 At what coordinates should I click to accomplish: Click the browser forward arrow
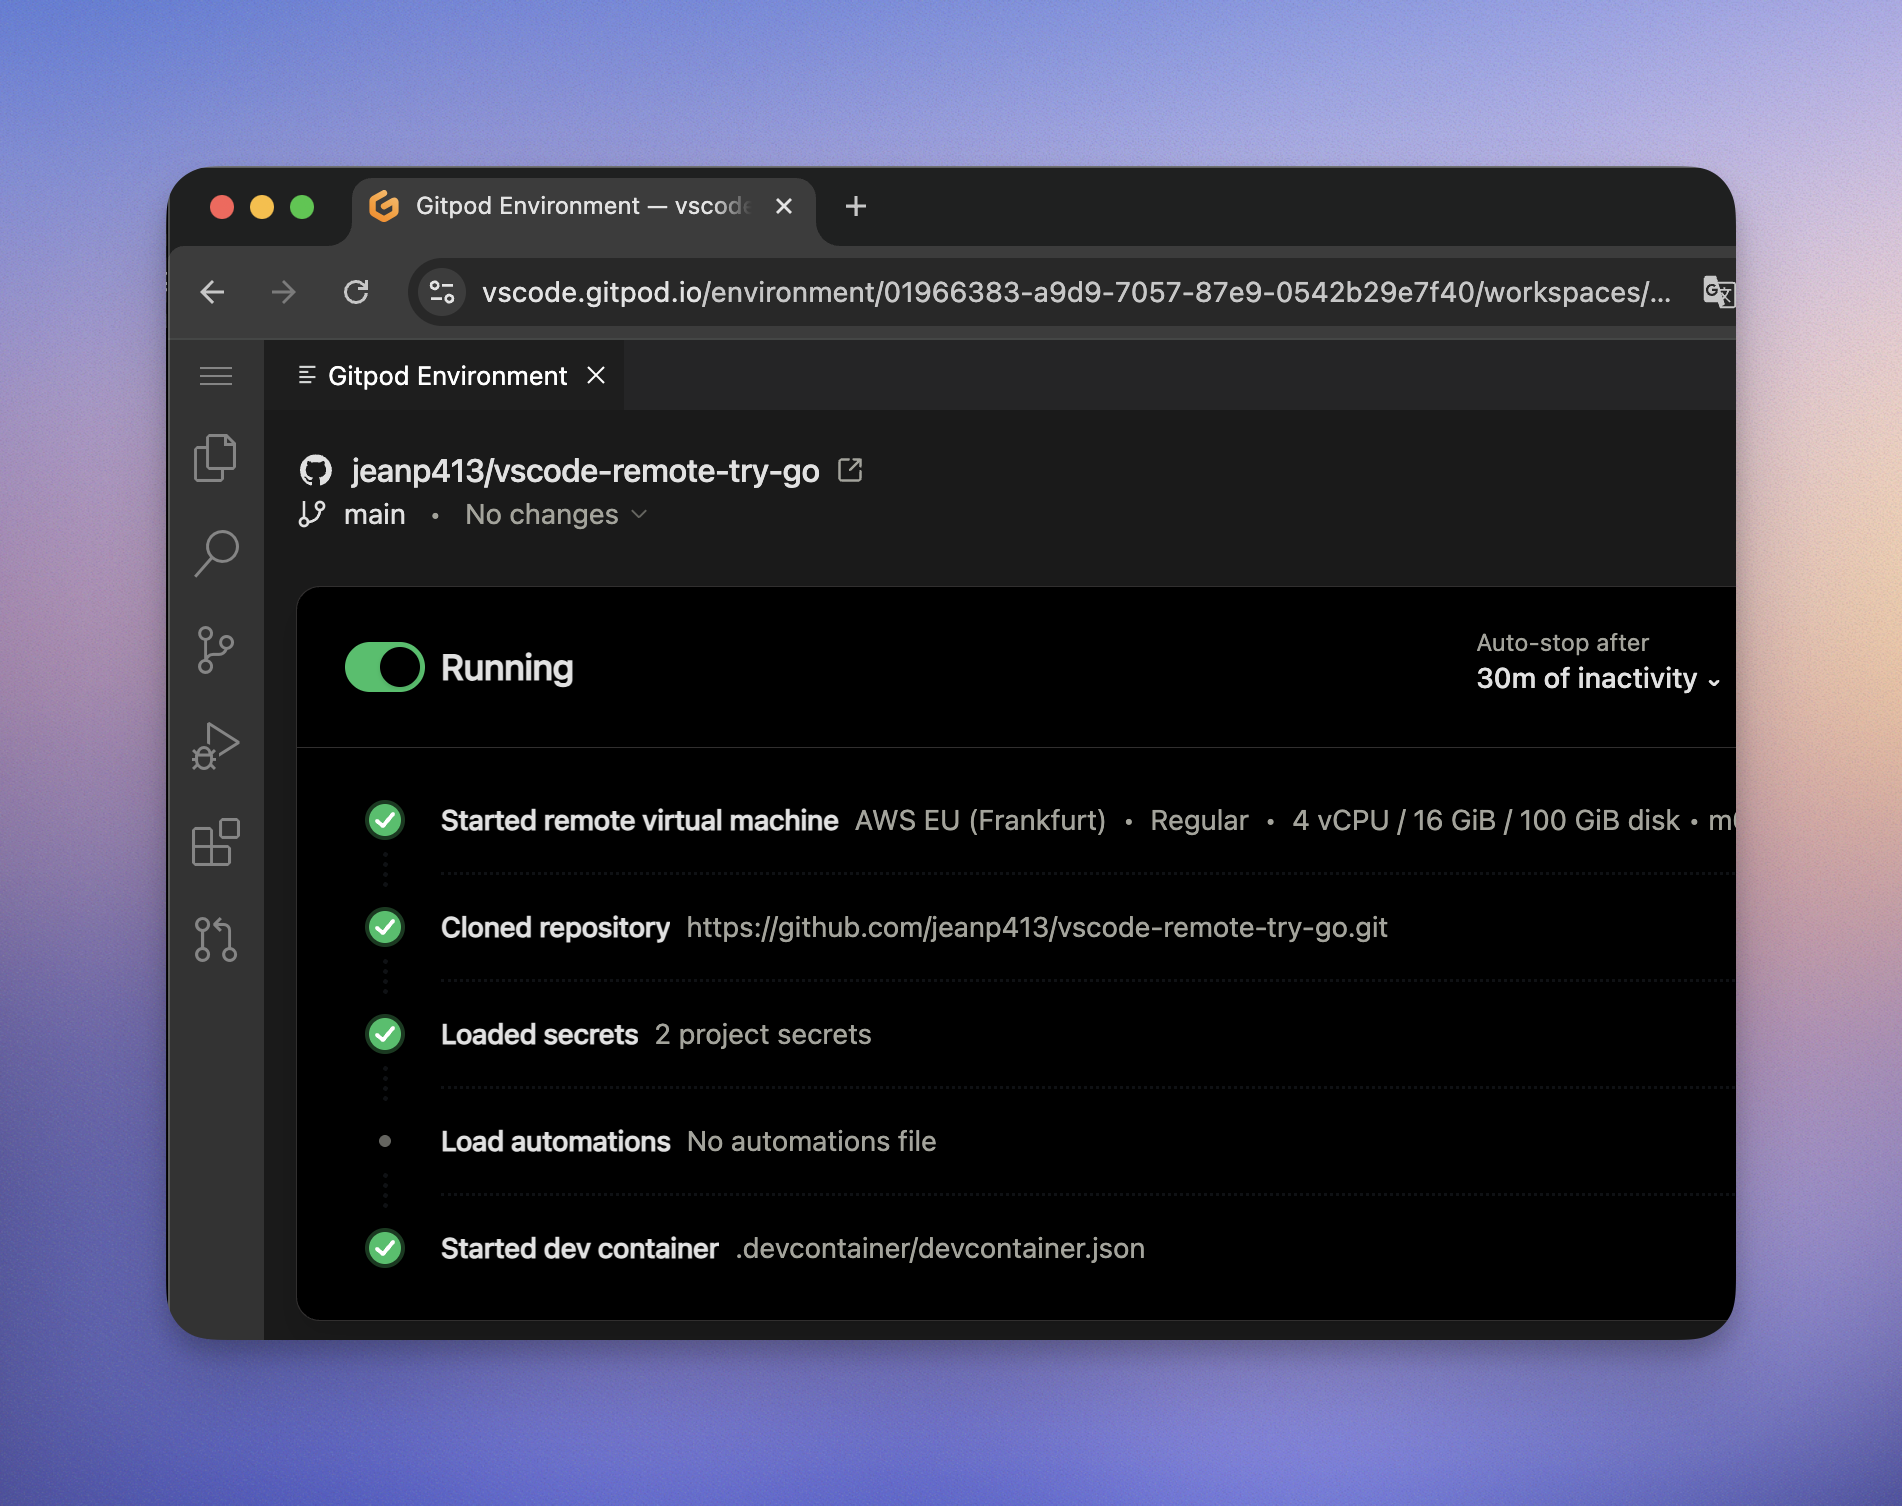tap(284, 292)
